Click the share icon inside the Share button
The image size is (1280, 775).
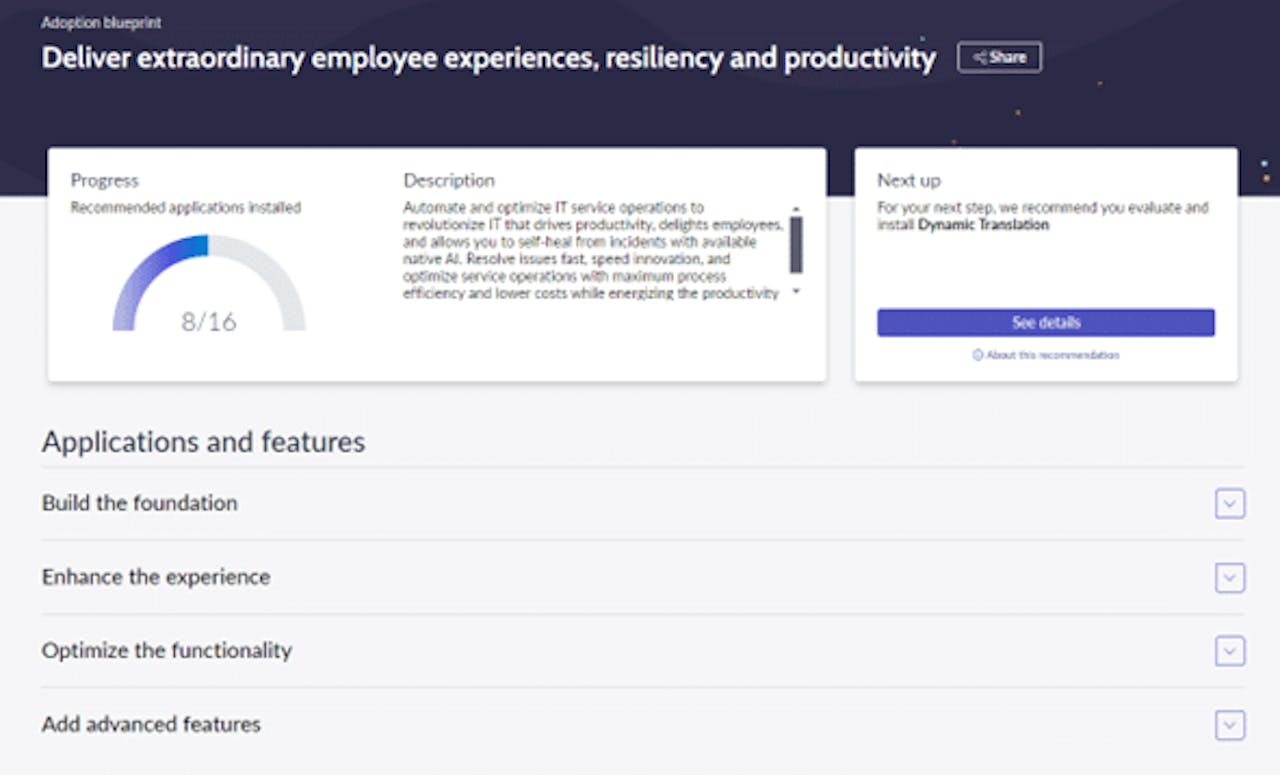(981, 57)
